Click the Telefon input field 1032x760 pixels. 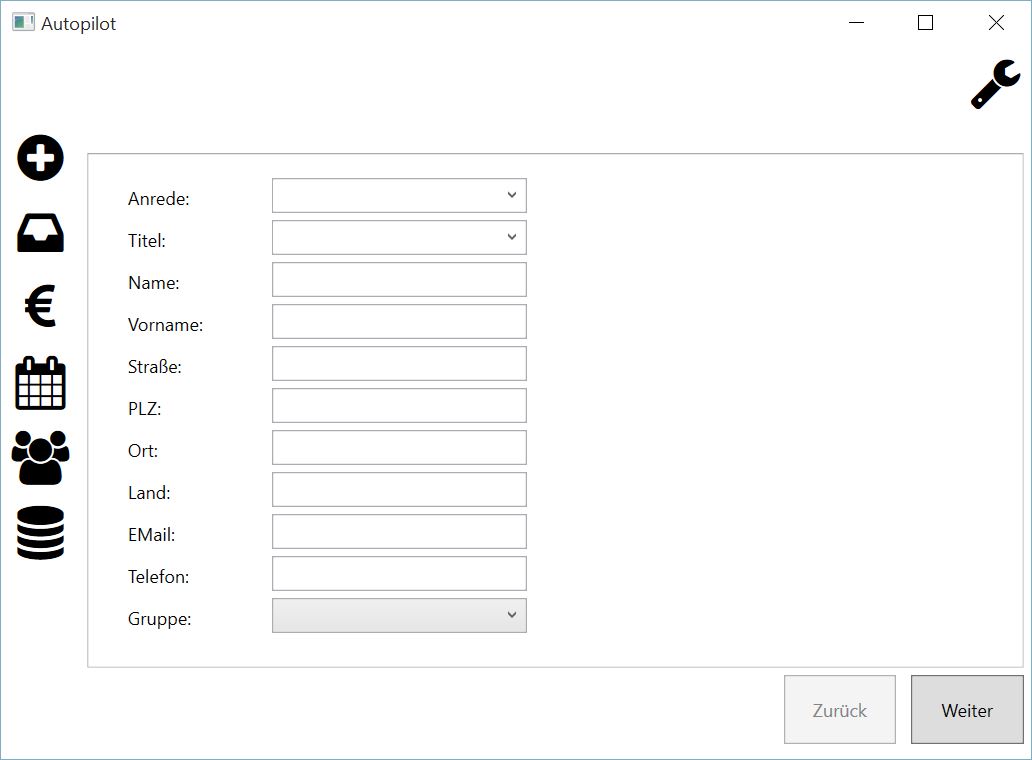pos(399,574)
